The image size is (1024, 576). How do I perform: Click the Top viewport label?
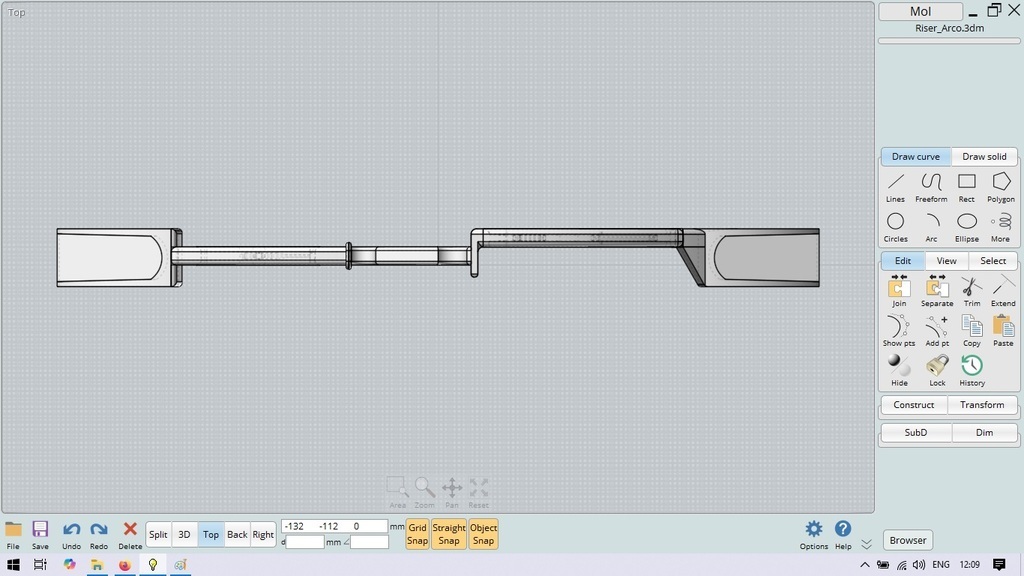16,12
